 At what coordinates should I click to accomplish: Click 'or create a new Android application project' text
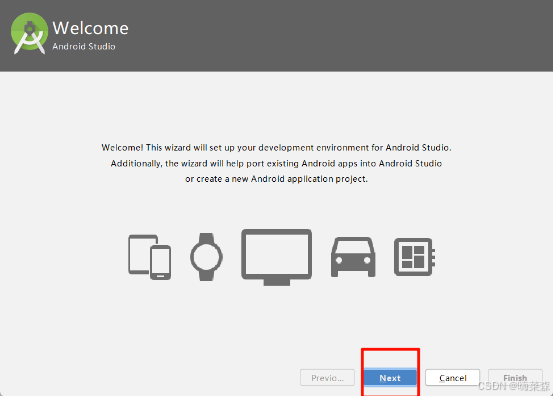pos(276,179)
